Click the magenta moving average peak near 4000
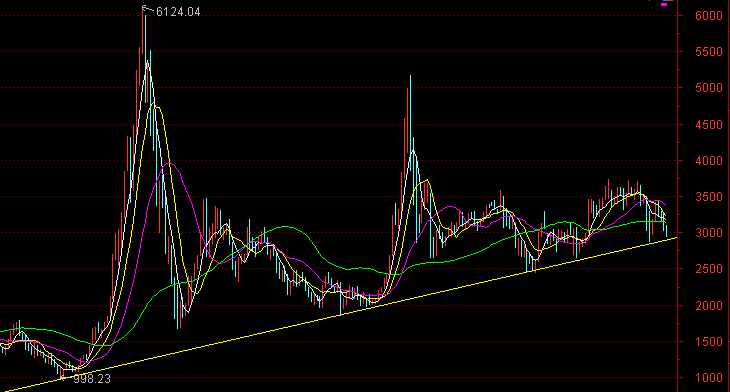Image resolution: width=730 pixels, height=392 pixels. [x=170, y=163]
